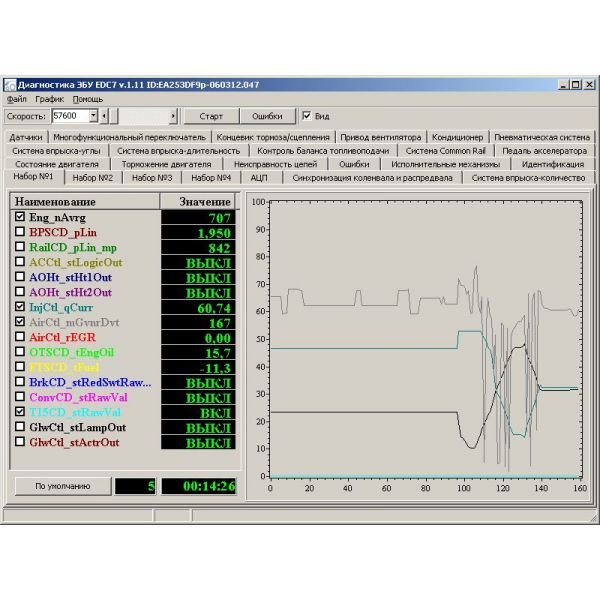This screenshot has width=600, height=600.
Task: Uncheck the T15CD_stRawVal checkbox
Action: coord(20,412)
